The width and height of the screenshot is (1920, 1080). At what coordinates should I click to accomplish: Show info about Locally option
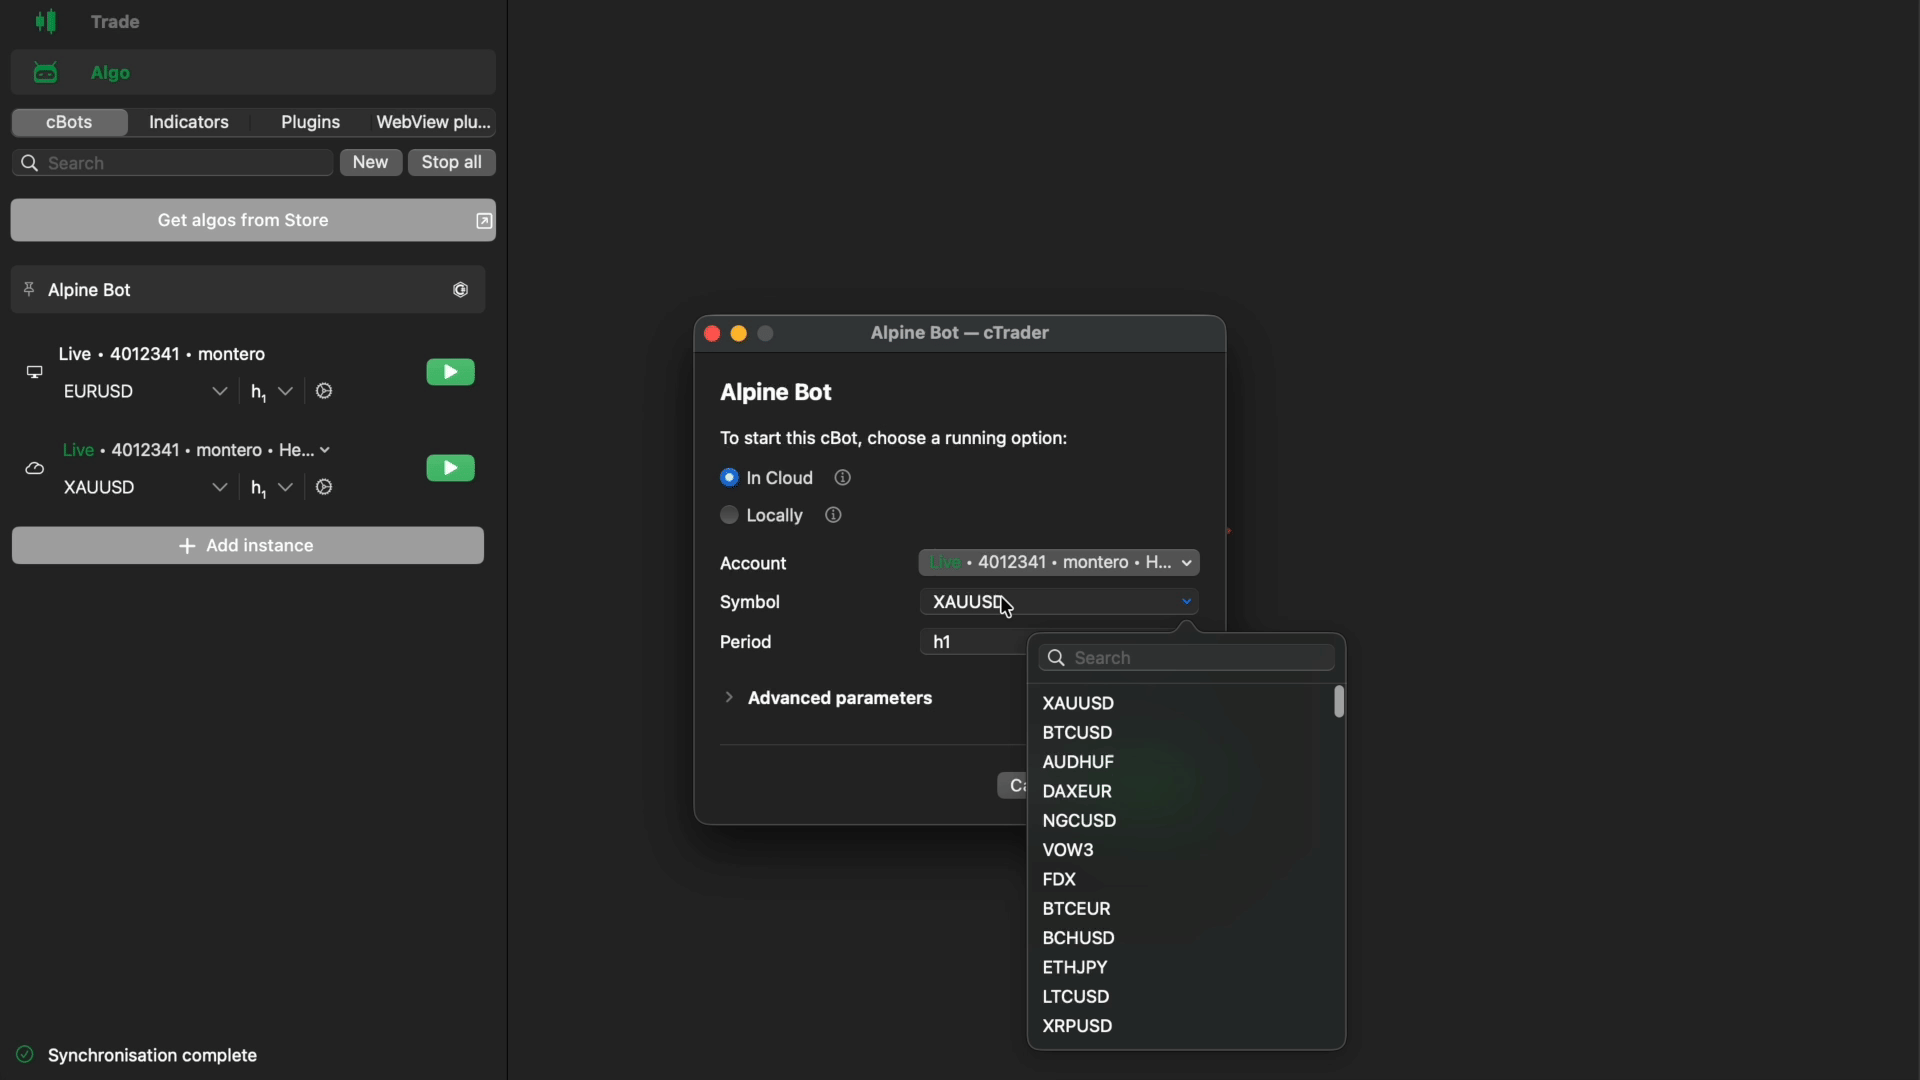click(x=835, y=516)
